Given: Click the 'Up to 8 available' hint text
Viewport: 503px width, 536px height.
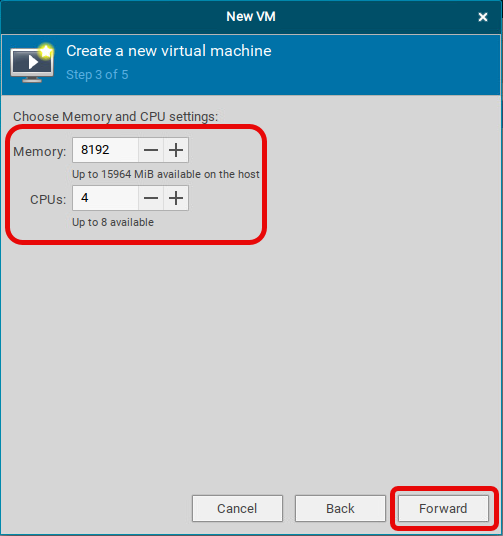Looking at the screenshot, I should coord(113,222).
